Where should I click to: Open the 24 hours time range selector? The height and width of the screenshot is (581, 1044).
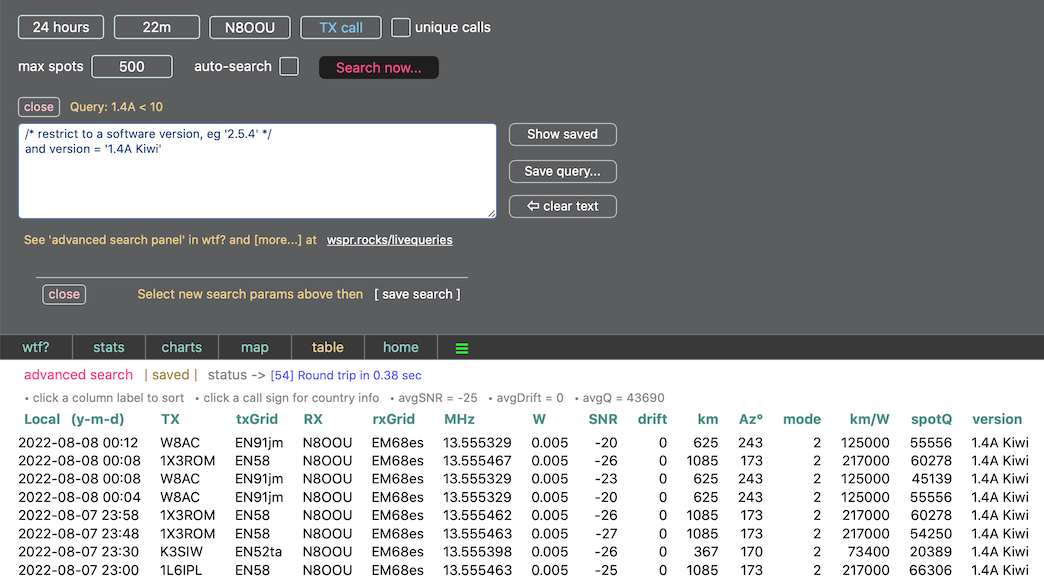(x=61, y=27)
